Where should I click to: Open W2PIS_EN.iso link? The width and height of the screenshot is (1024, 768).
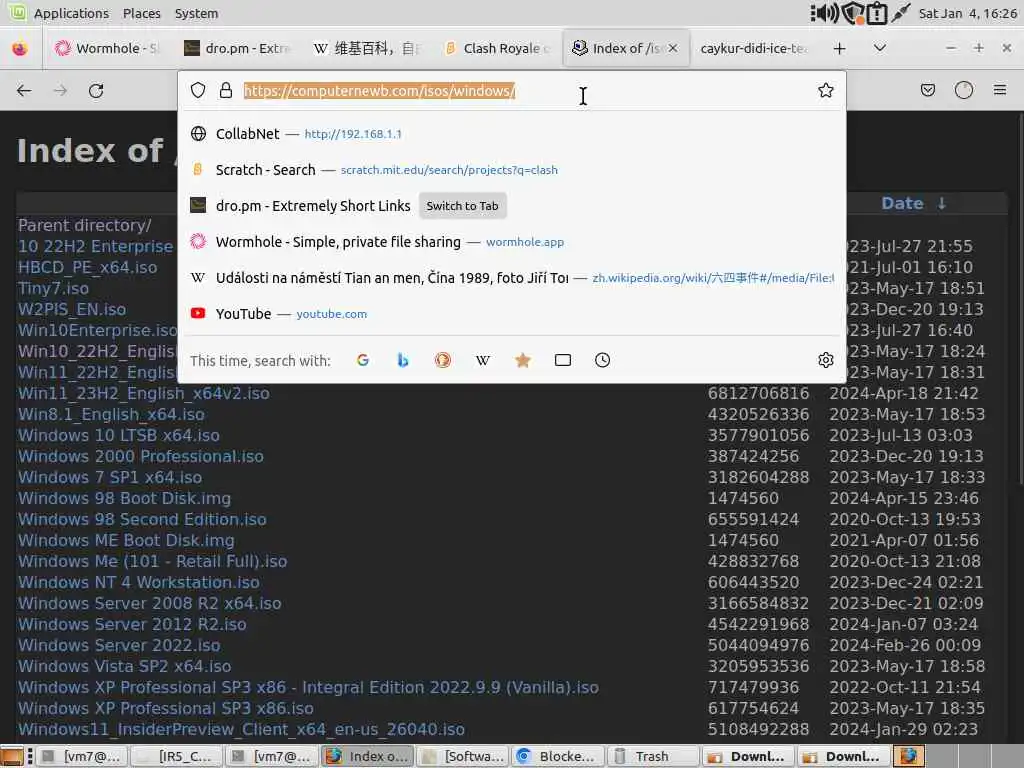(x=72, y=309)
